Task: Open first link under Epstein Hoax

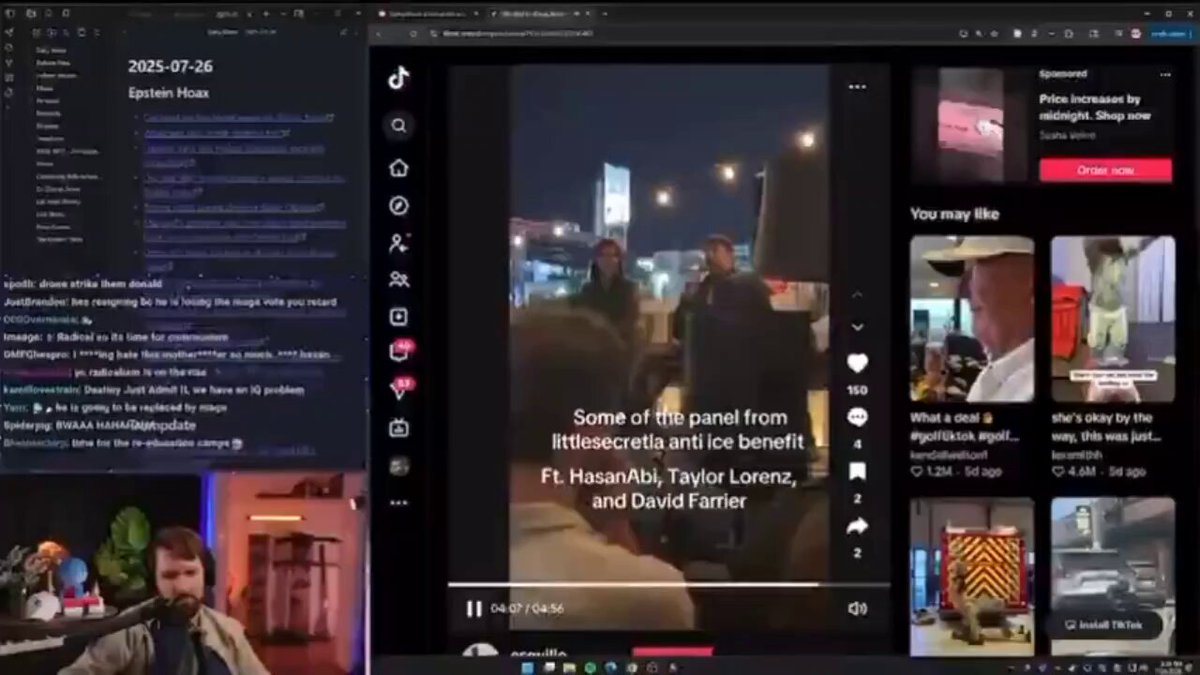Action: (x=239, y=117)
